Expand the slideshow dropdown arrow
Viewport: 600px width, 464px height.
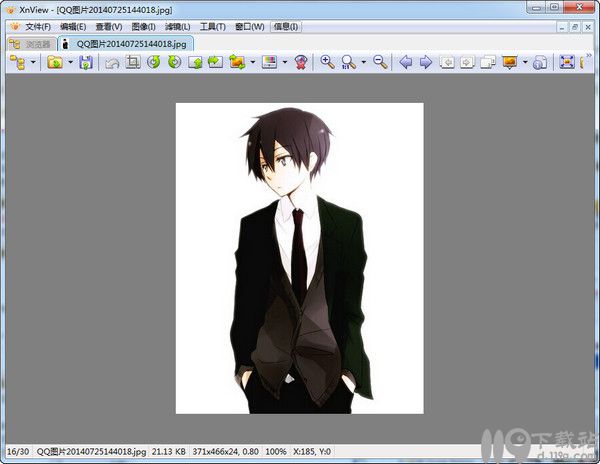coord(525,62)
